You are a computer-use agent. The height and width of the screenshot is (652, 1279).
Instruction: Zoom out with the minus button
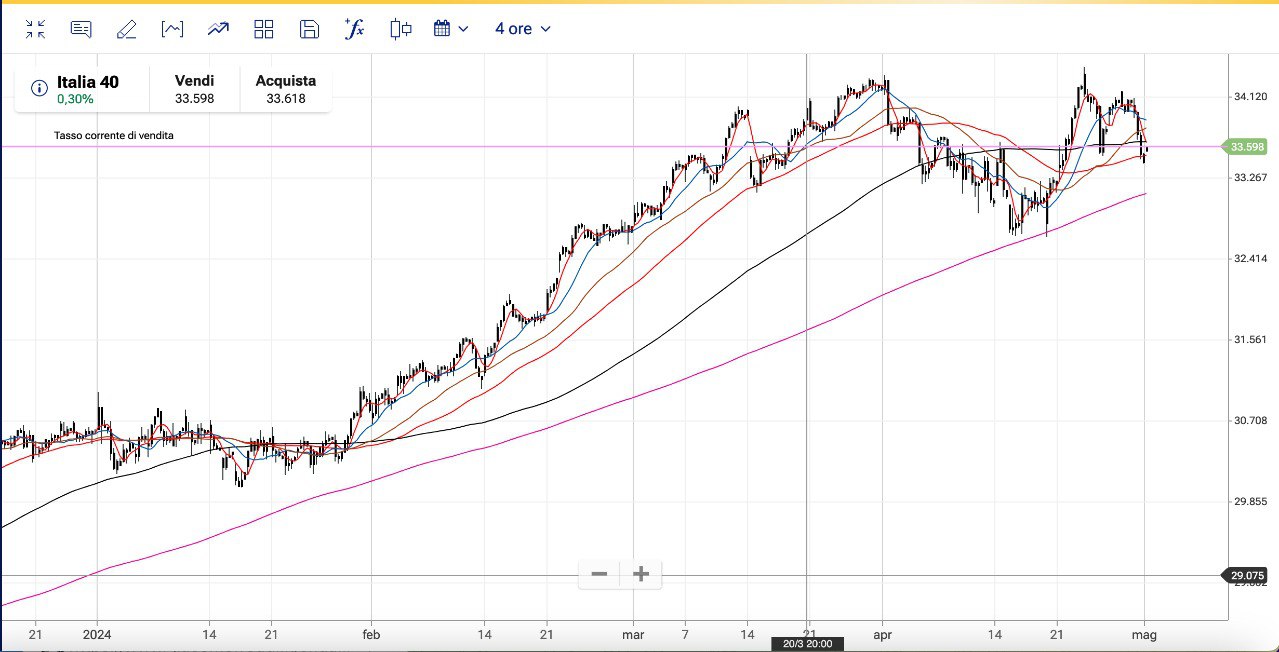point(599,574)
